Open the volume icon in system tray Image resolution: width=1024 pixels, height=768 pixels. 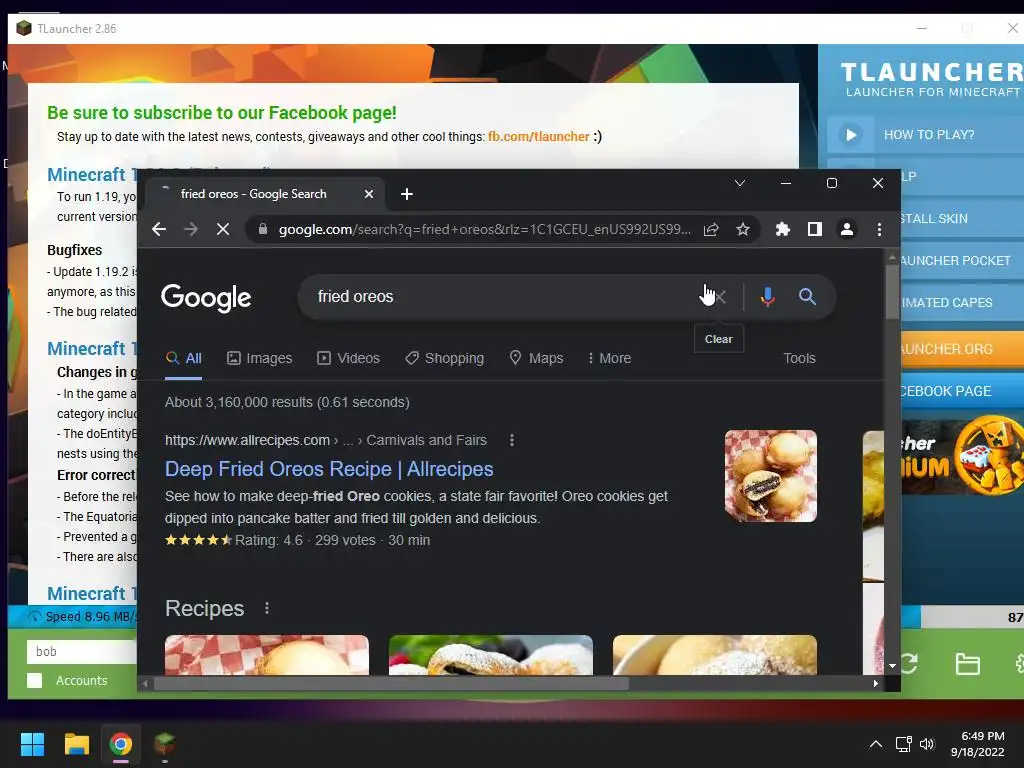pyautogui.click(x=927, y=744)
